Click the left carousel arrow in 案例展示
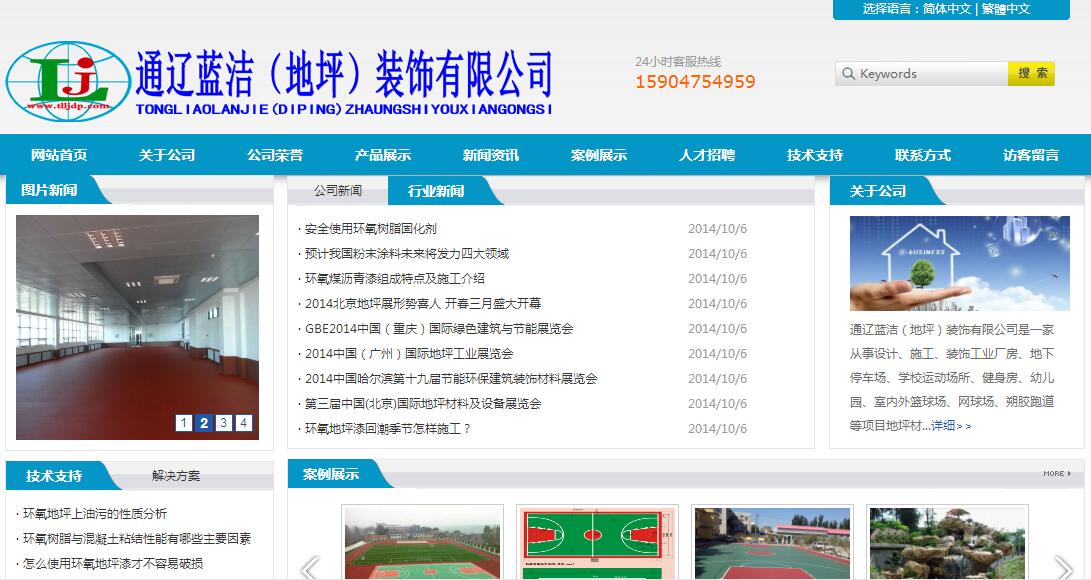 (310, 568)
